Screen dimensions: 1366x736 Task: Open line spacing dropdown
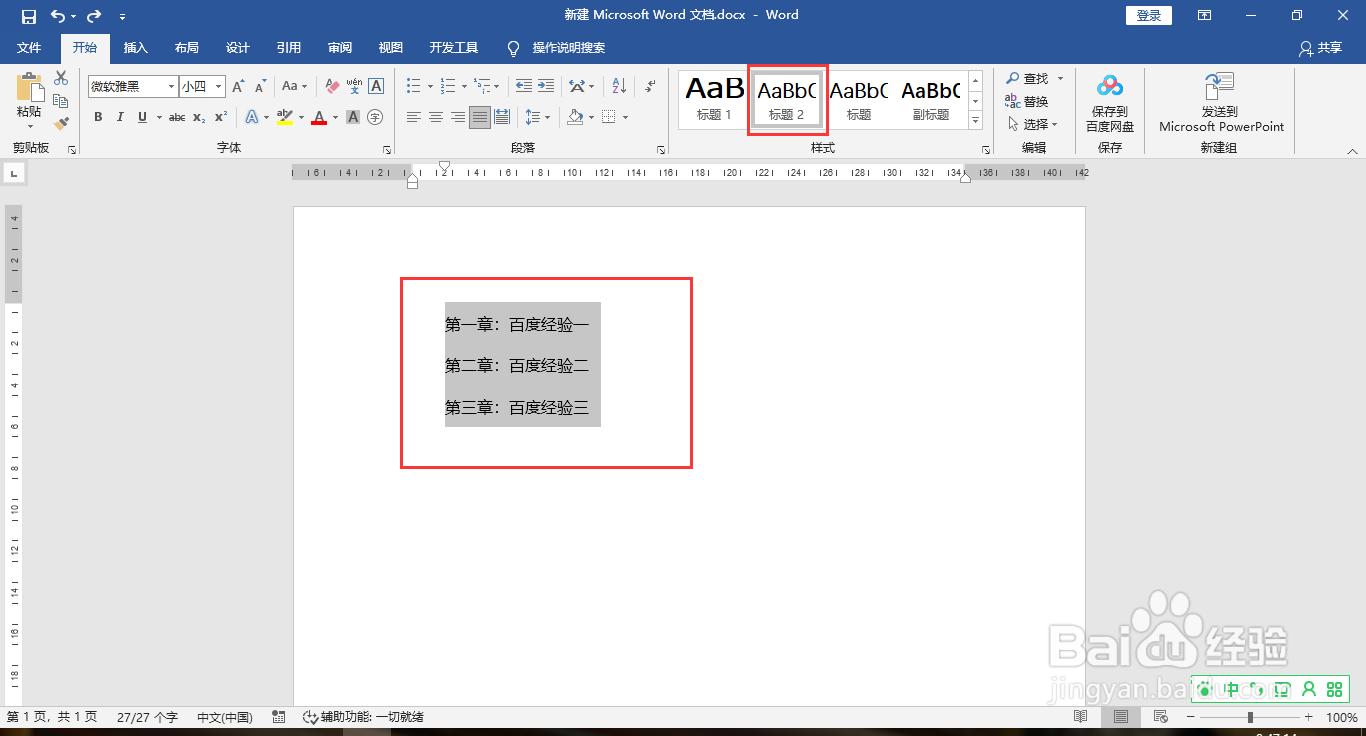click(x=538, y=117)
